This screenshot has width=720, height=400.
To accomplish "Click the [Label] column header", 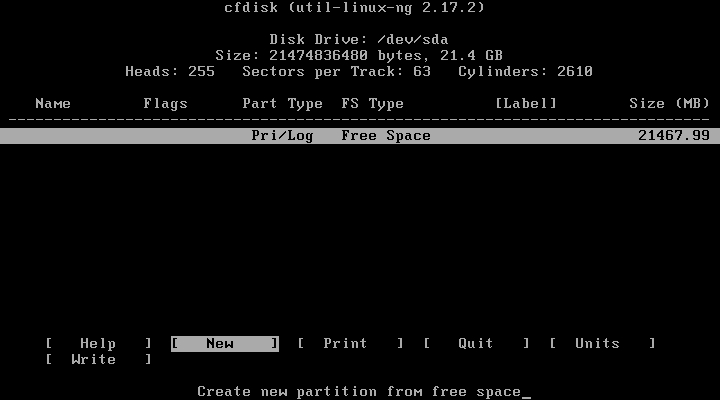I will pyautogui.click(x=526, y=104).
